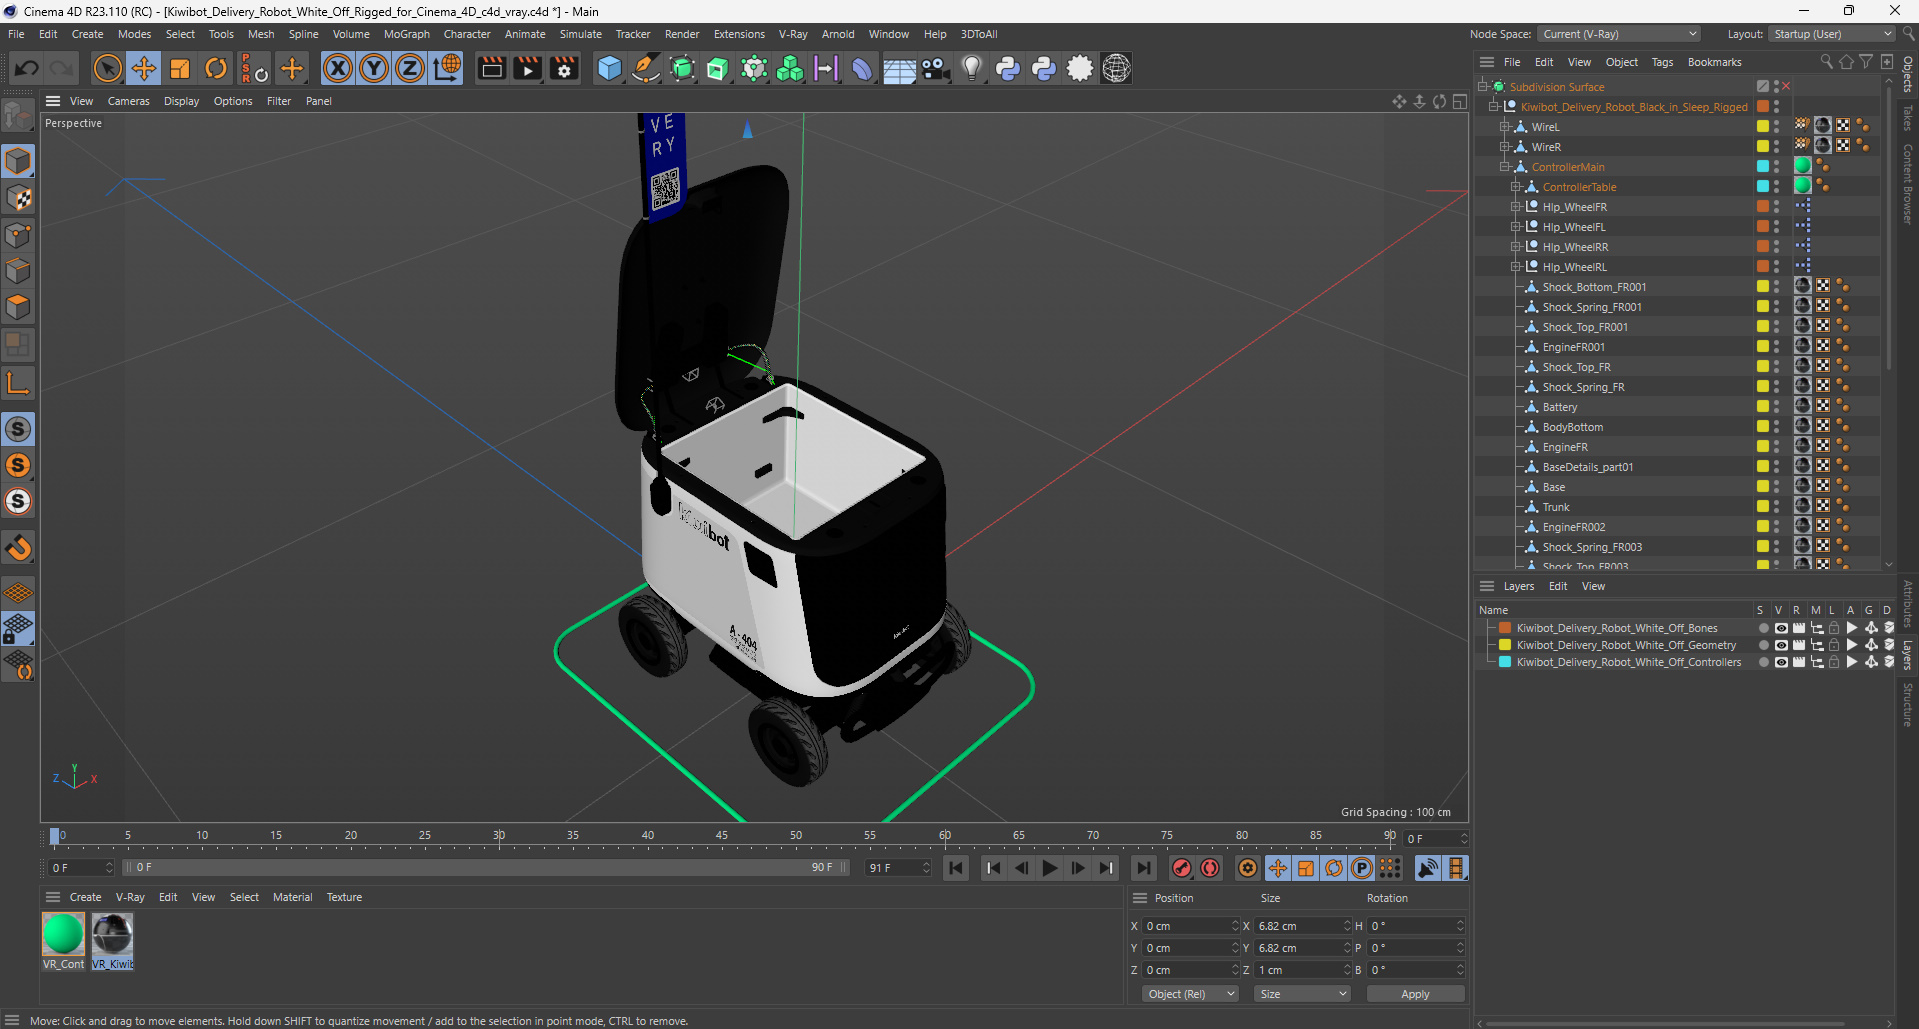Play the animation forward

click(1049, 868)
